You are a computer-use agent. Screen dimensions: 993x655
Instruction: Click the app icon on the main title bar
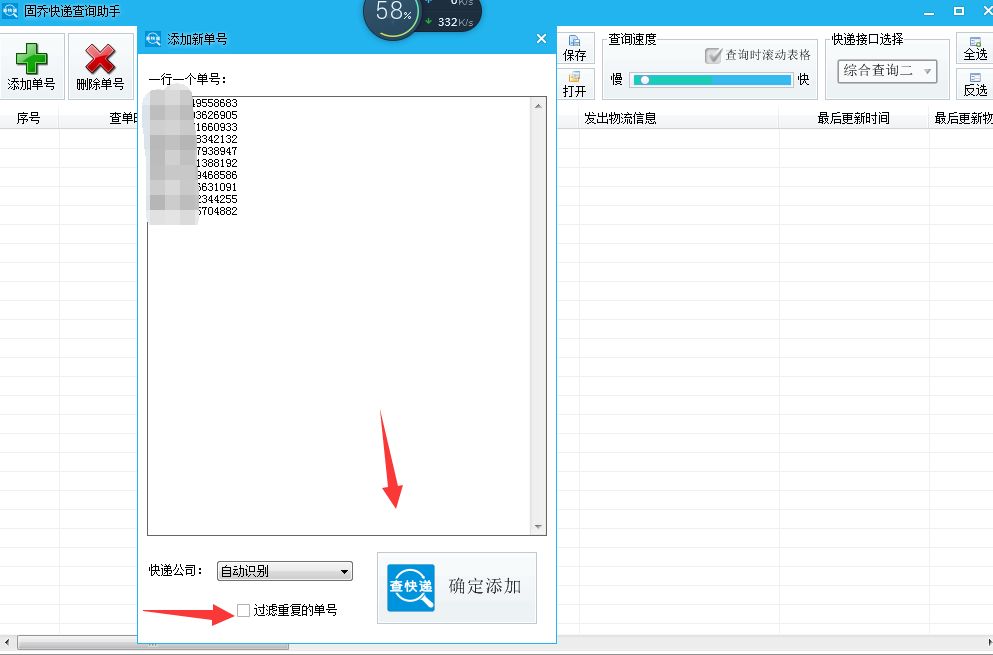click(x=8, y=9)
